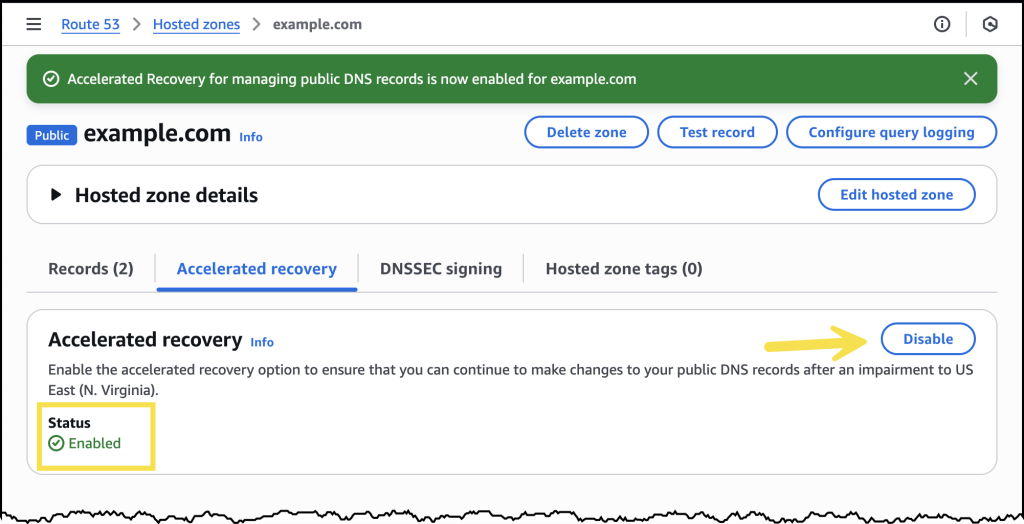Go to Hosted zones breadcrumb link
This screenshot has height=524, width=1024.
(x=196, y=24)
